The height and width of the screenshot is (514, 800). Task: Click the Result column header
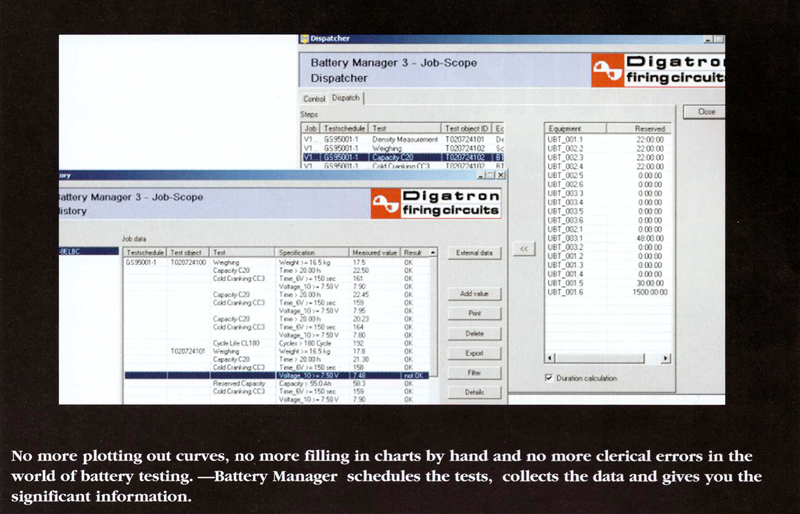(x=415, y=252)
